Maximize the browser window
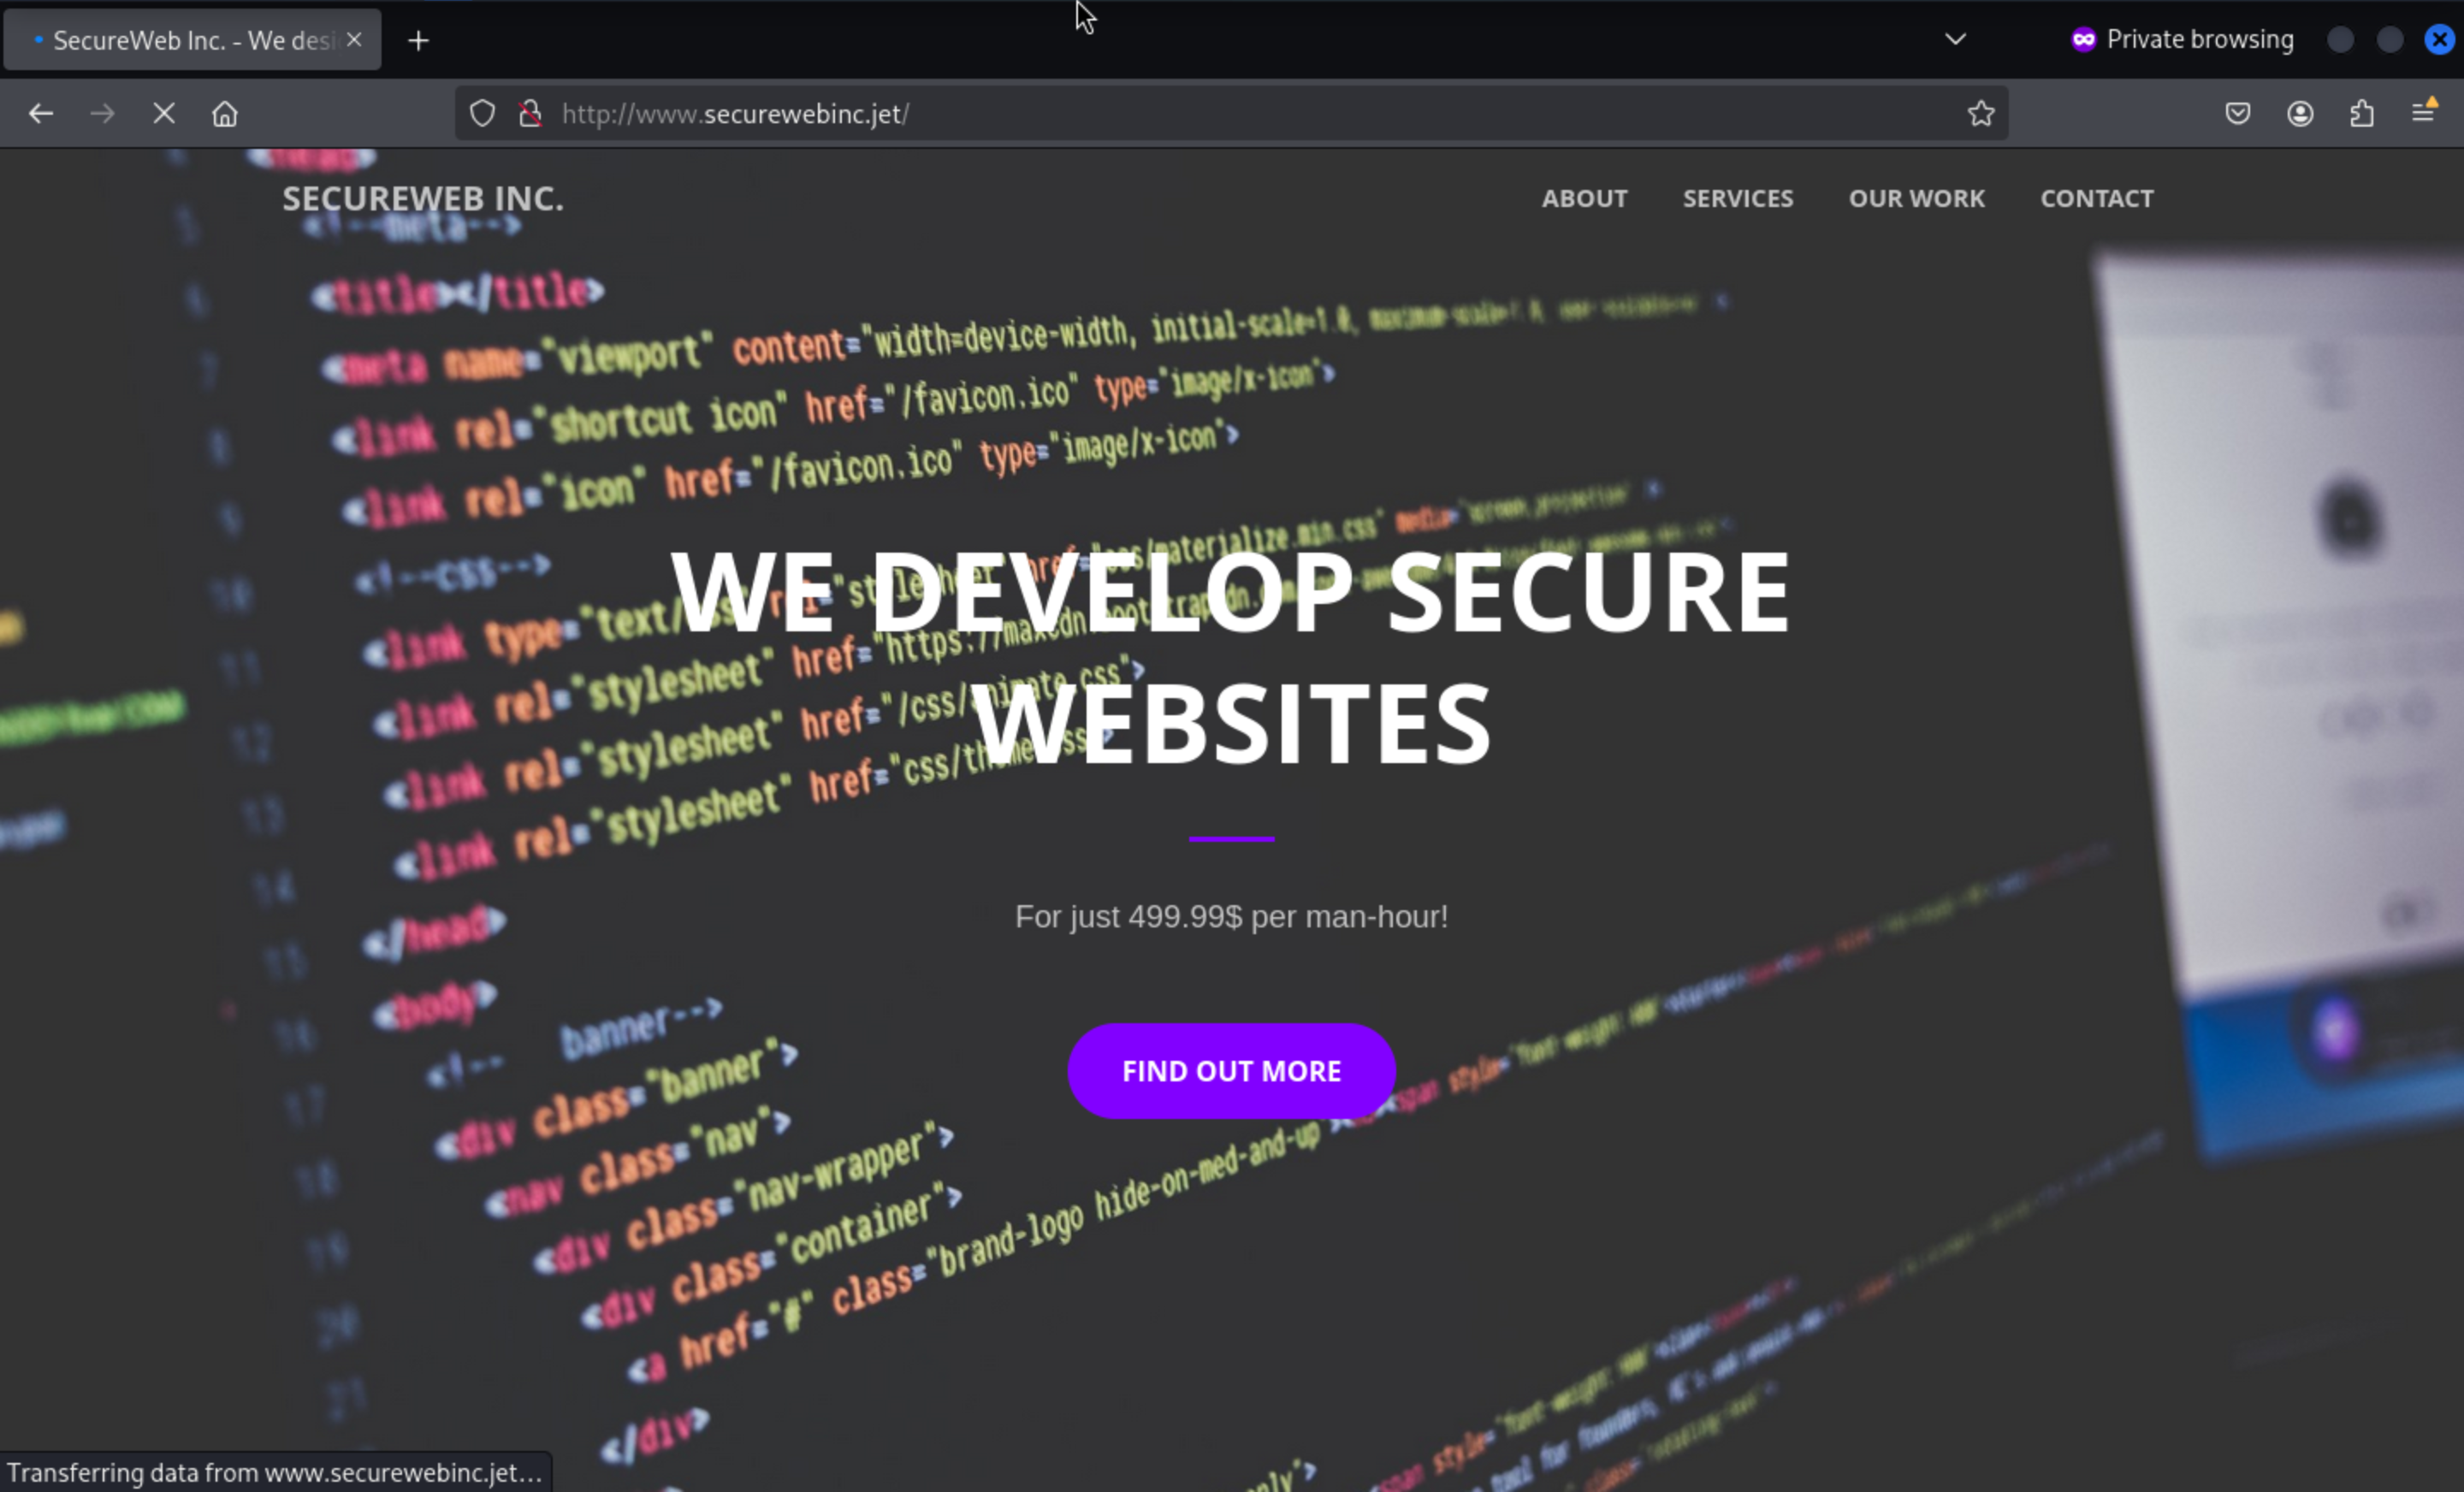This screenshot has height=1492, width=2464. 2390,40
